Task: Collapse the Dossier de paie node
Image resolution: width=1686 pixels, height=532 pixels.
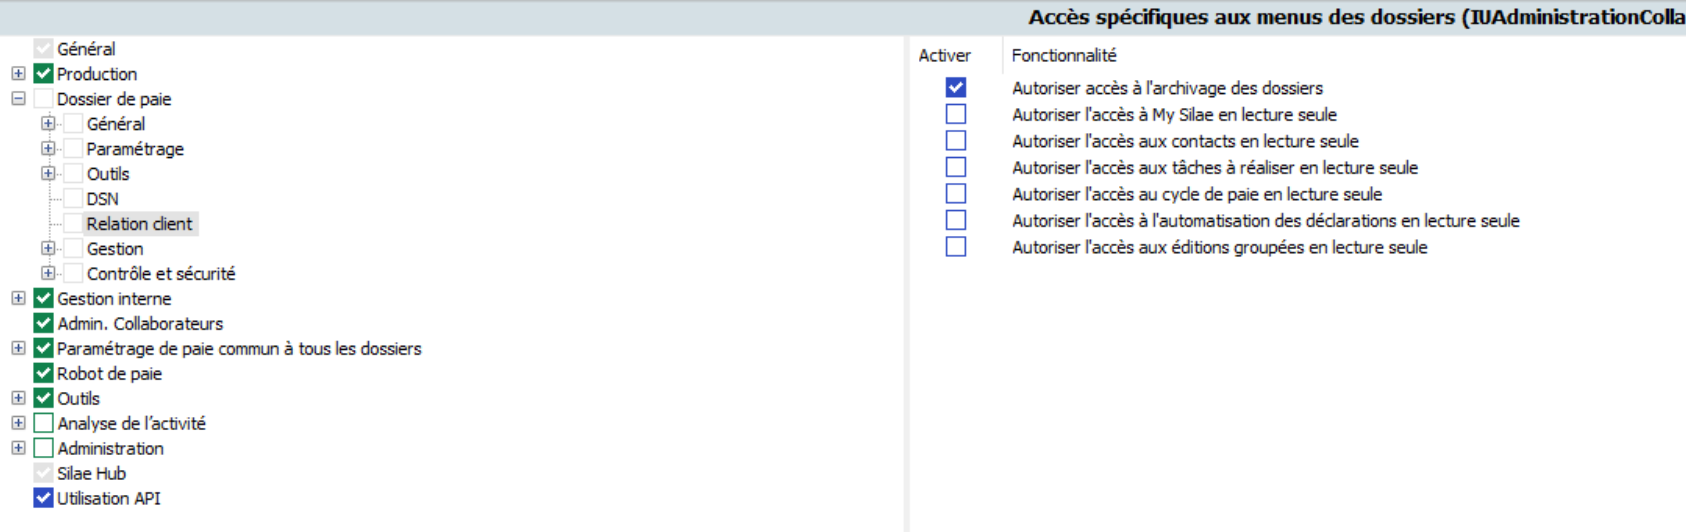Action: pyautogui.click(x=18, y=99)
